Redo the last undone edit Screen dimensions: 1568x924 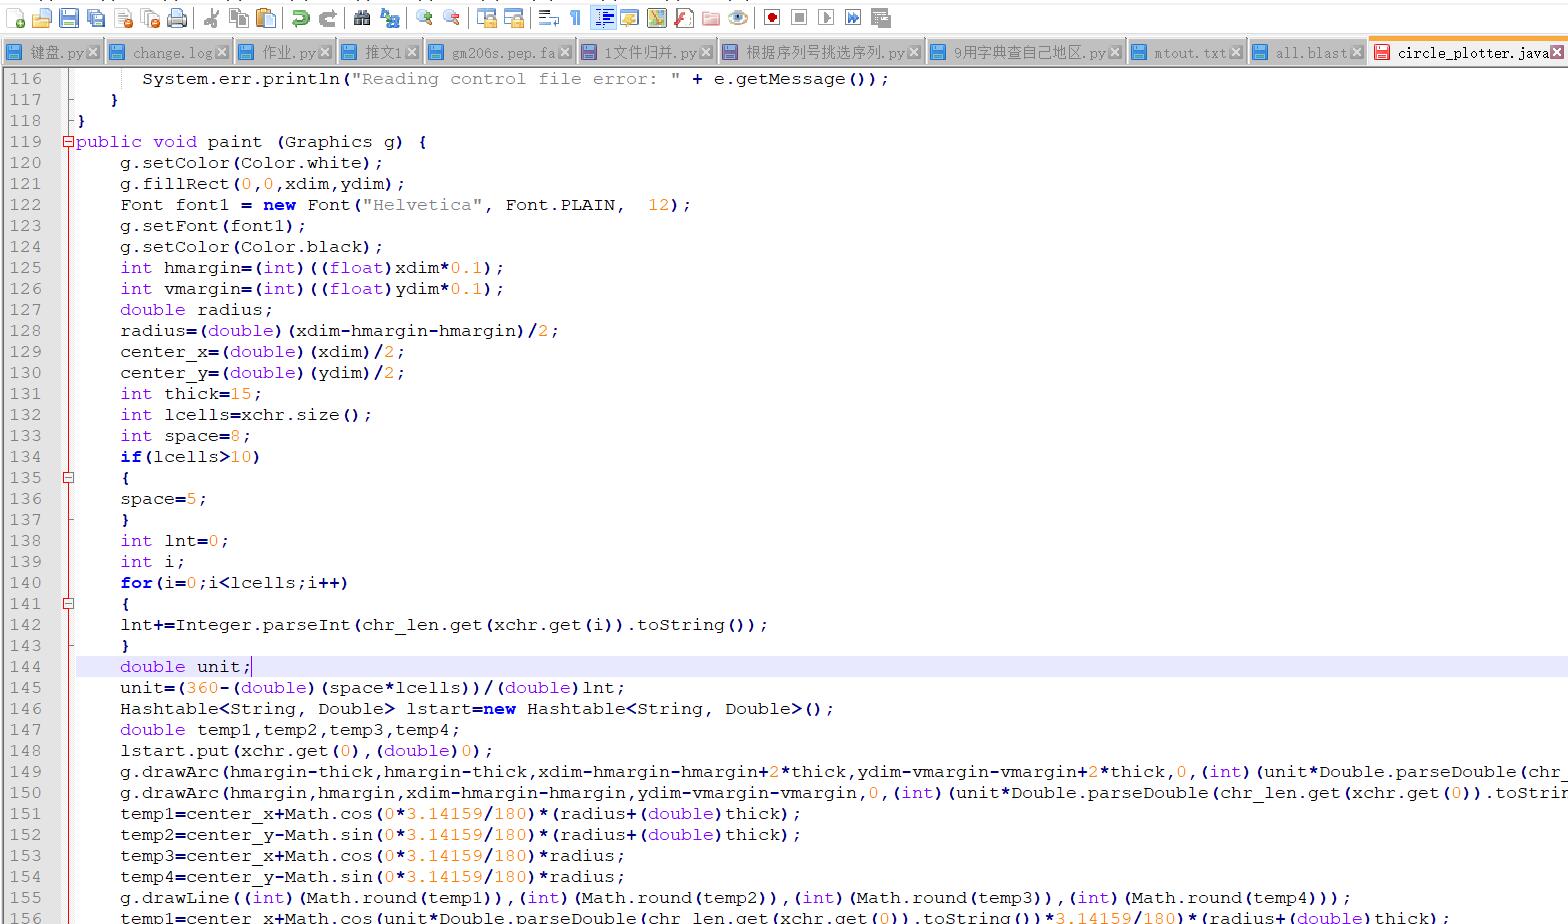tap(327, 18)
